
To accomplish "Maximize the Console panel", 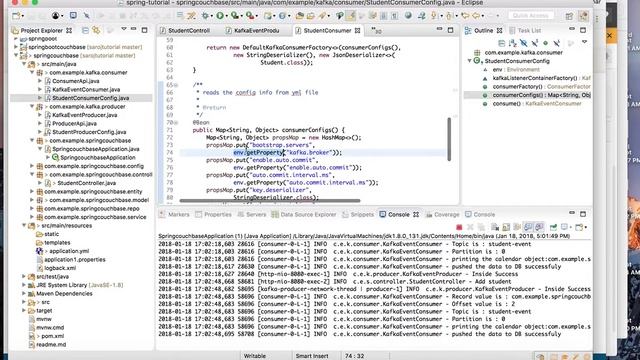I will (x=583, y=214).
